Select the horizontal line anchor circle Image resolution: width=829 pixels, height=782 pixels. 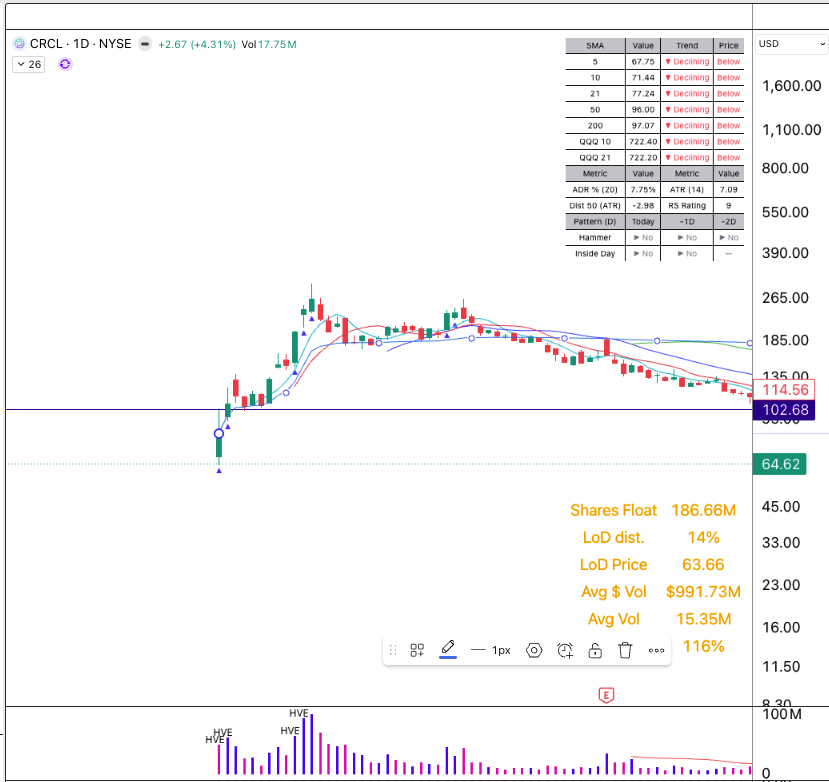point(219,434)
